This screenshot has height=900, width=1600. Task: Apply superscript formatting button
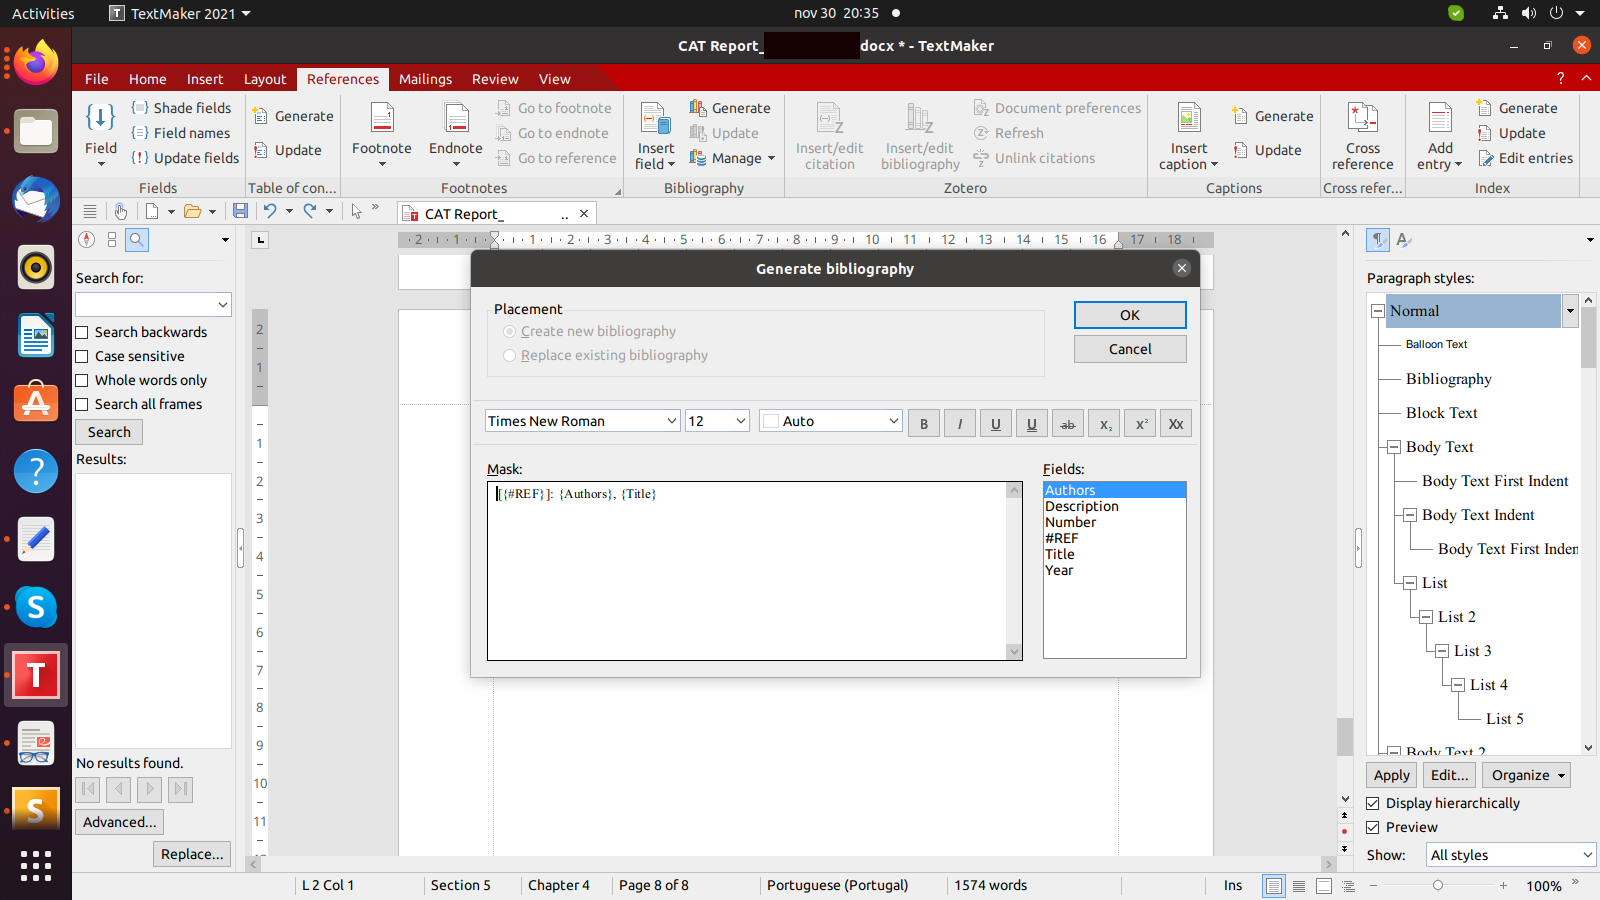[x=1140, y=424]
